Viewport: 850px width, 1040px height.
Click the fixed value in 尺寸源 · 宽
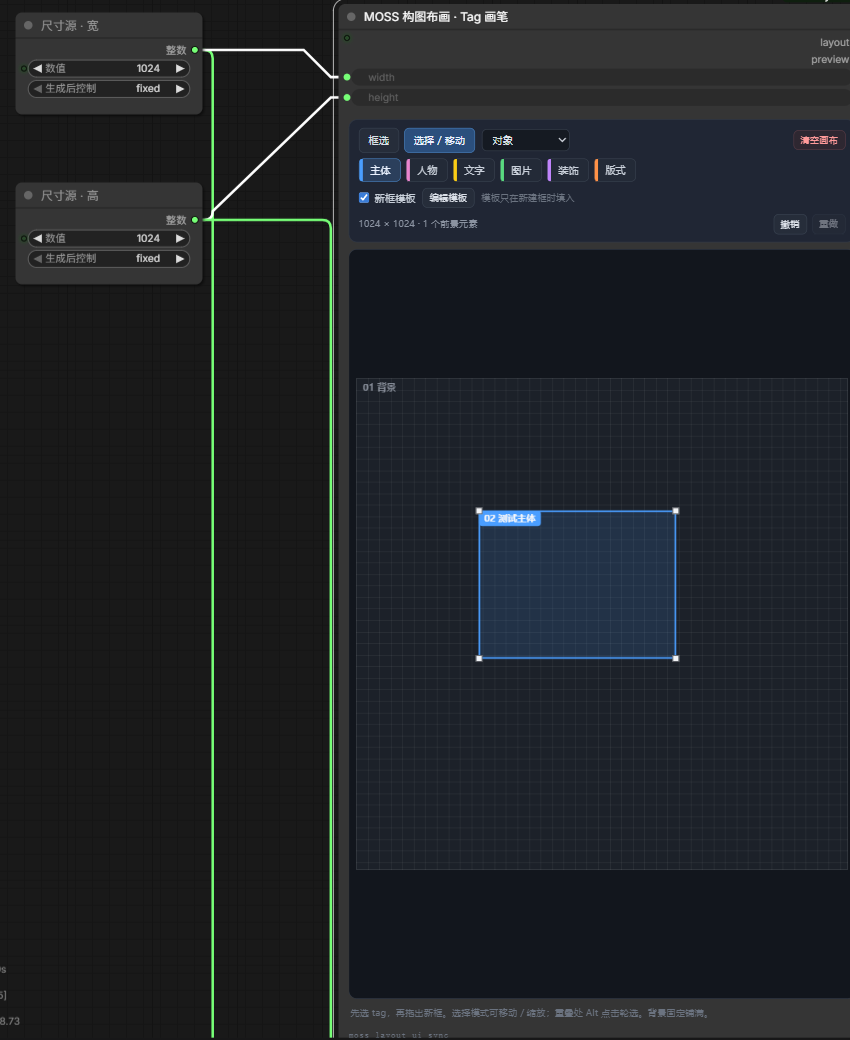[x=148, y=88]
